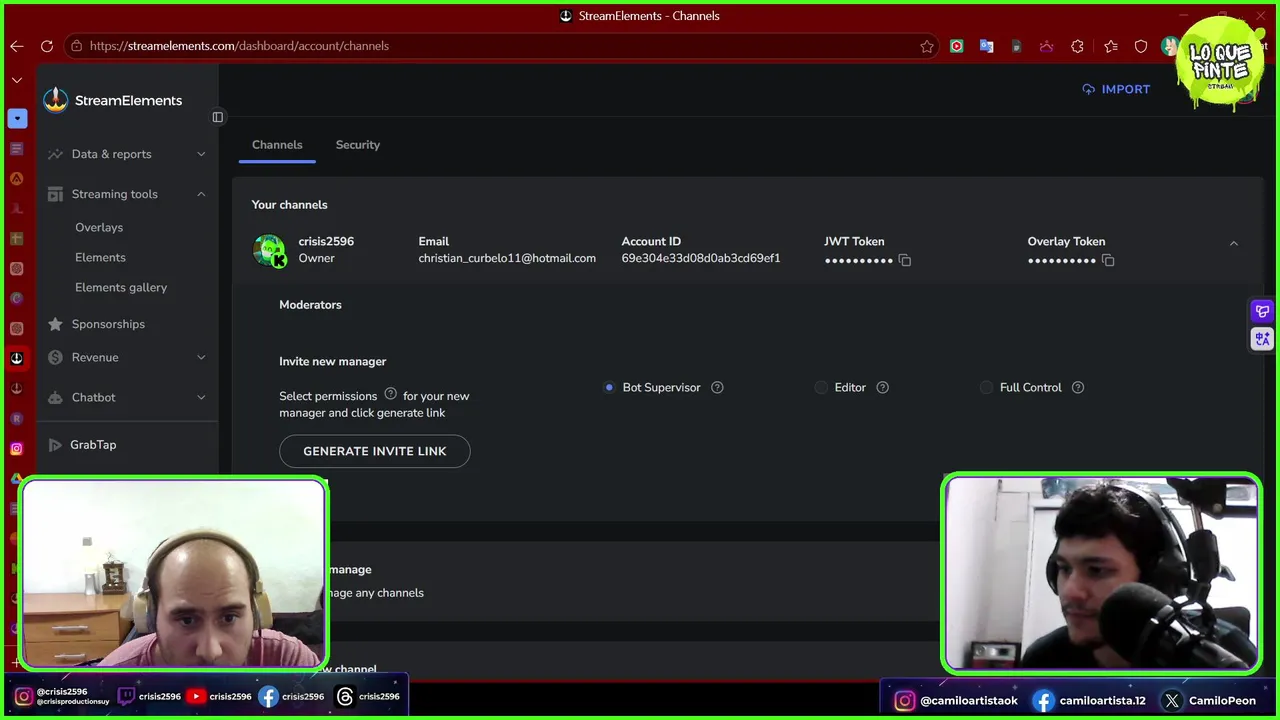Open the favorites list icon

point(1111,46)
